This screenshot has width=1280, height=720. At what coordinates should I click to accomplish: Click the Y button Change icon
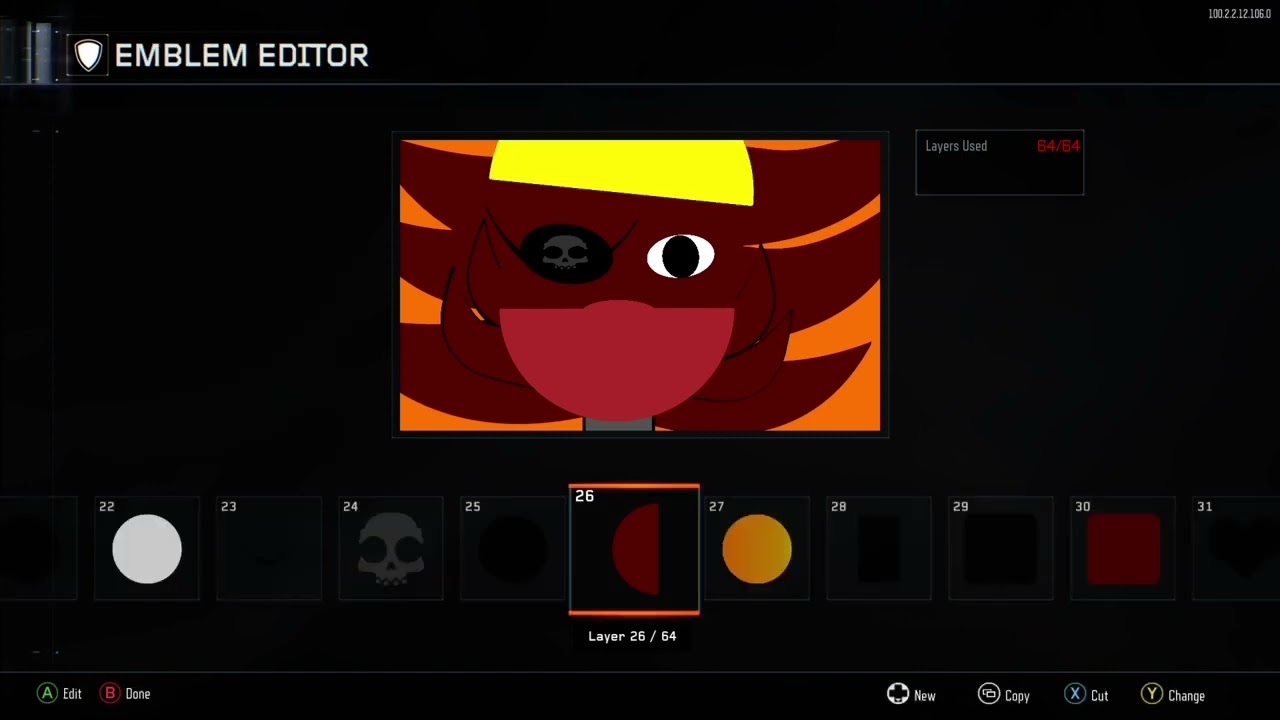(x=1152, y=694)
